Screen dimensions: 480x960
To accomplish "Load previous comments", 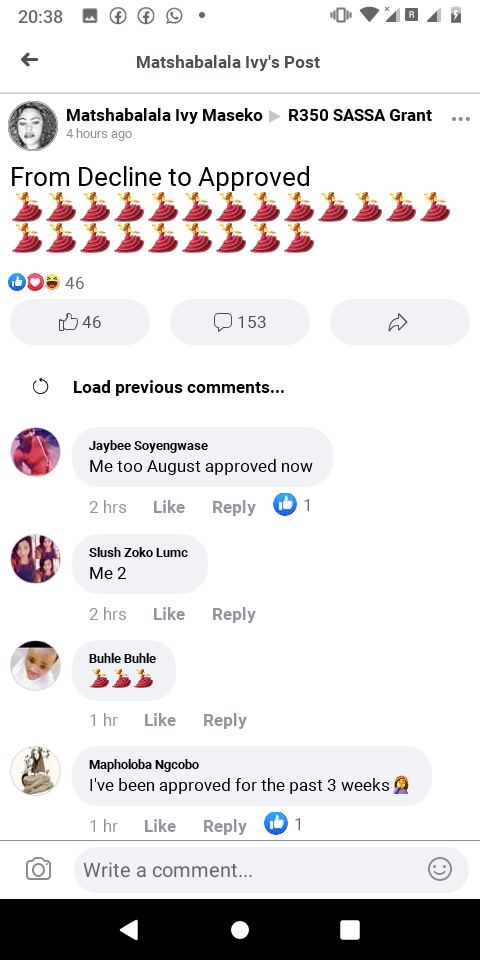I will tap(178, 387).
